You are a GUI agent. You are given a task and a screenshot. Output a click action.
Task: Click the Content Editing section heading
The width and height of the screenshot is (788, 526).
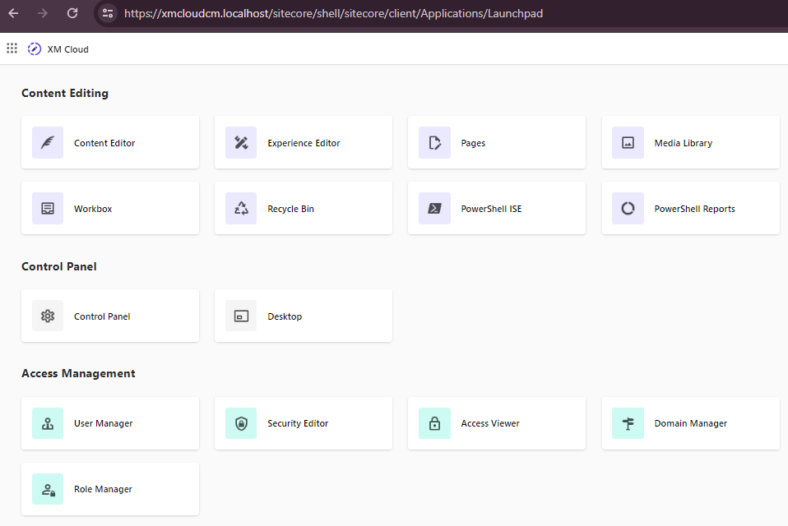[x=65, y=93]
